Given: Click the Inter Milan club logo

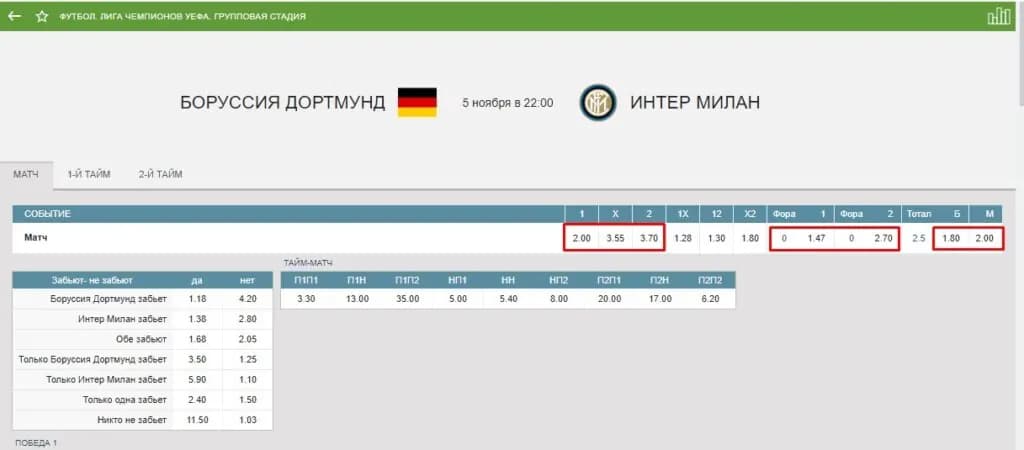Looking at the screenshot, I should (x=598, y=103).
